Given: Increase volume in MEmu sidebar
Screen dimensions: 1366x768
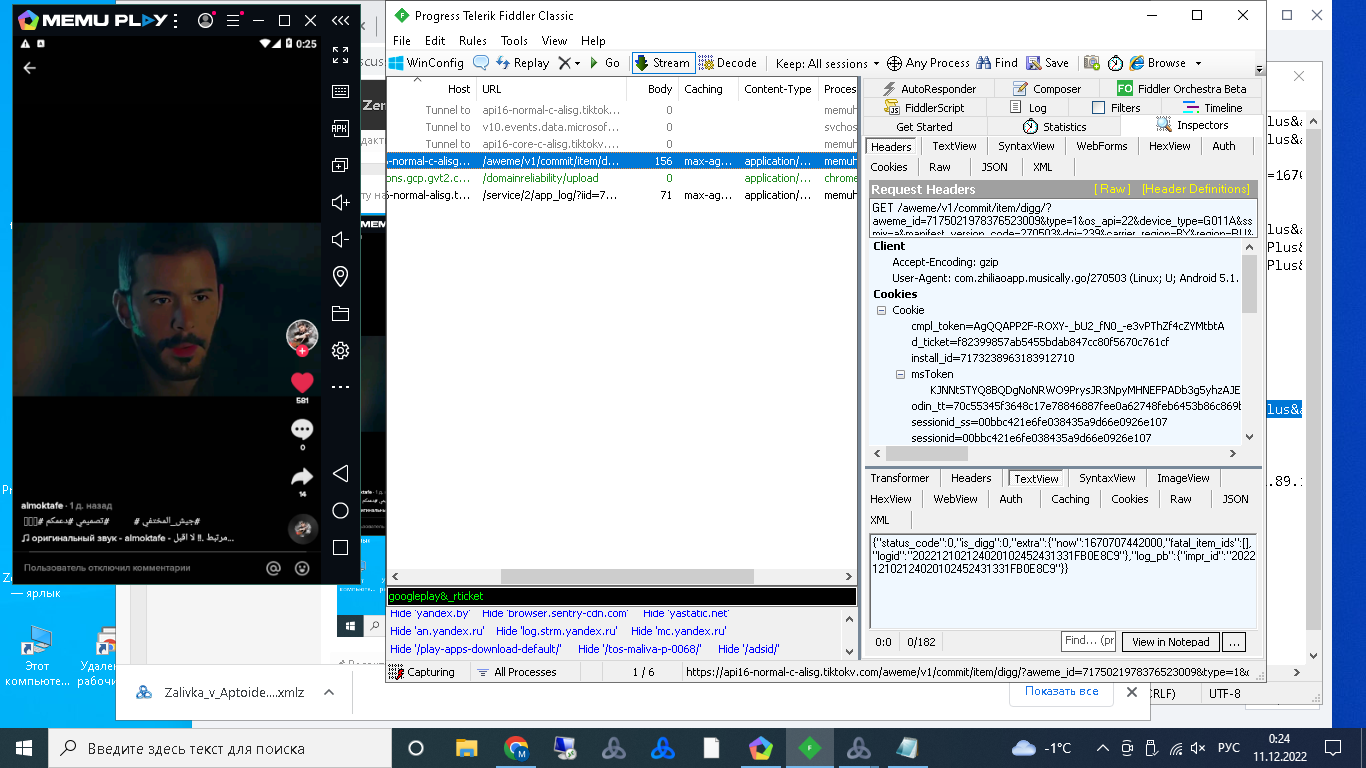Looking at the screenshot, I should click(x=340, y=202).
